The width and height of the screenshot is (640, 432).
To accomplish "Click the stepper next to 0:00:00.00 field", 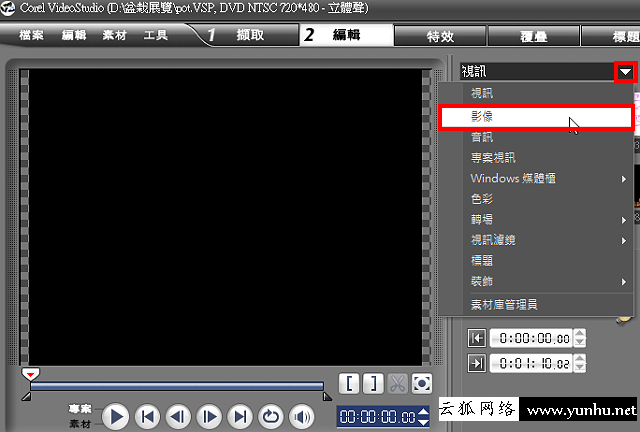I will click(x=580, y=338).
